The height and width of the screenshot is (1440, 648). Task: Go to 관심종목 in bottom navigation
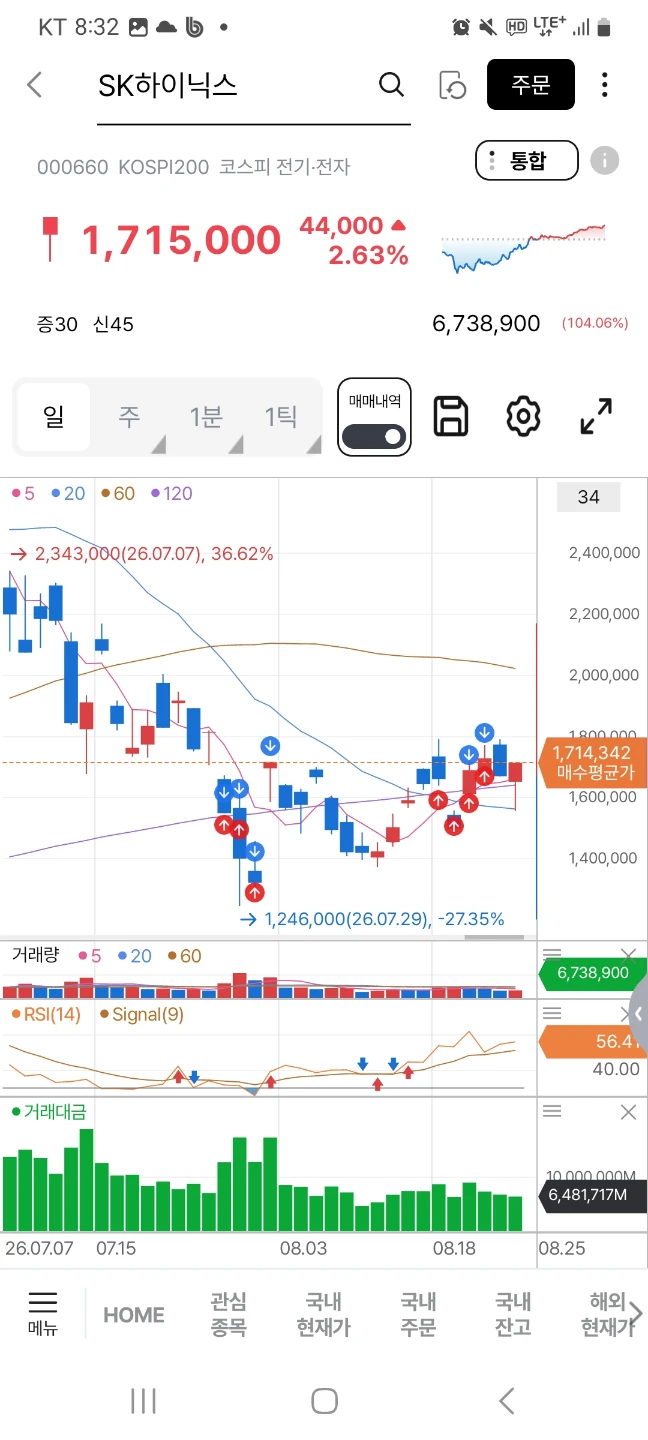[x=228, y=1314]
